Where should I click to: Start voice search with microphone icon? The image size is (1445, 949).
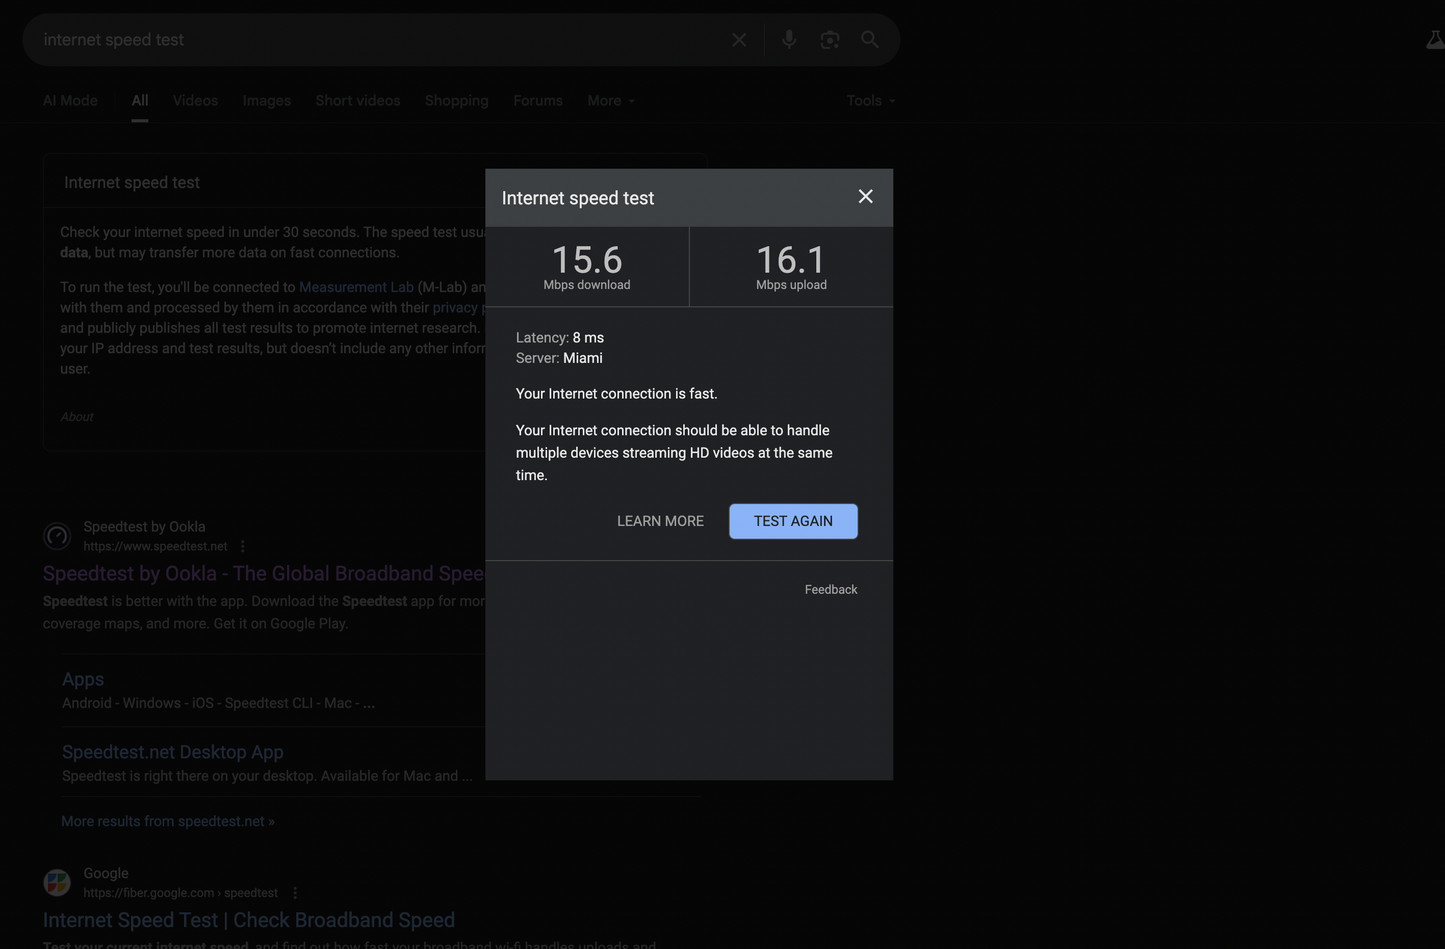[x=789, y=40]
